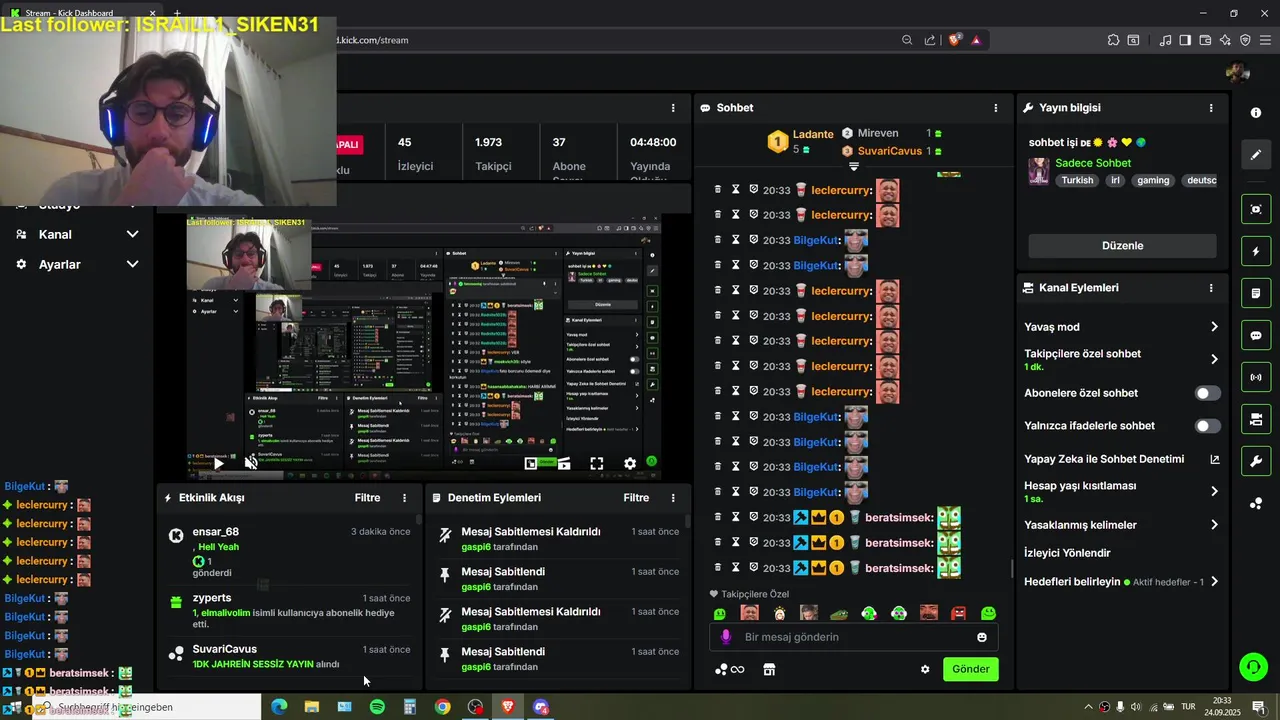Open chat settings gear near Gönder
Image resolution: width=1280 pixels, height=720 pixels.
925,669
